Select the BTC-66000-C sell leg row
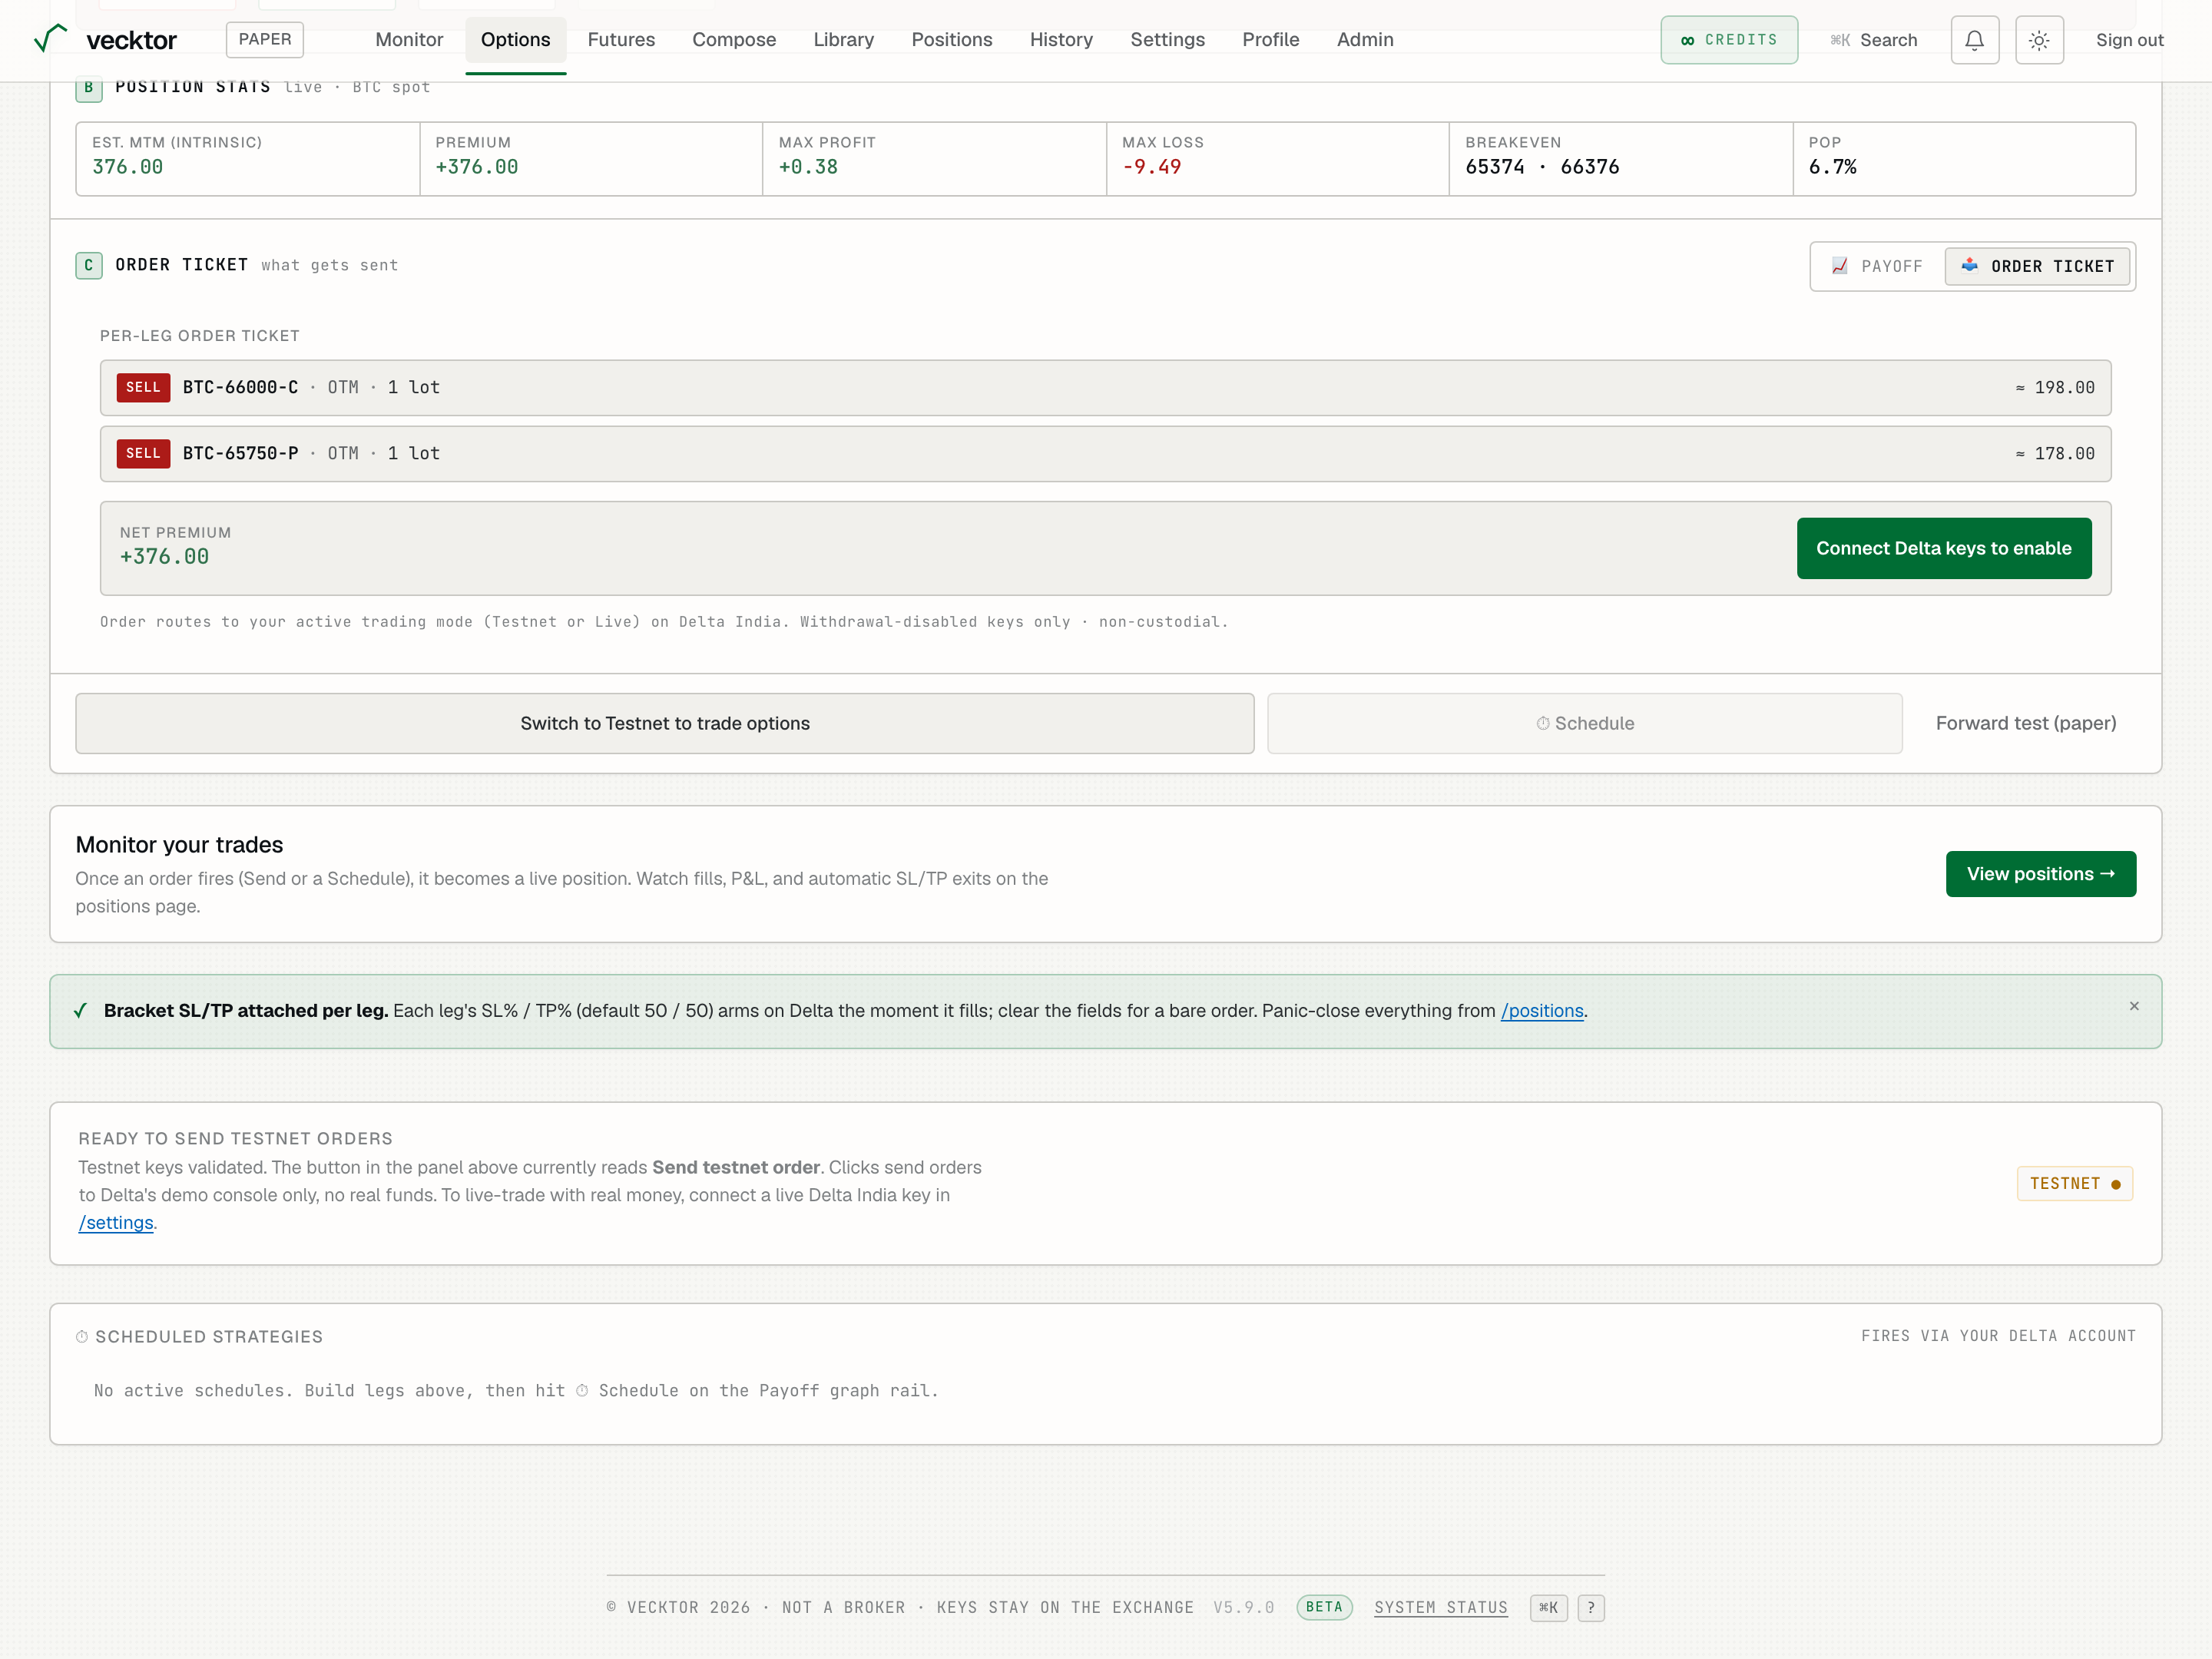This screenshot has width=2212, height=1659. 1105,387
